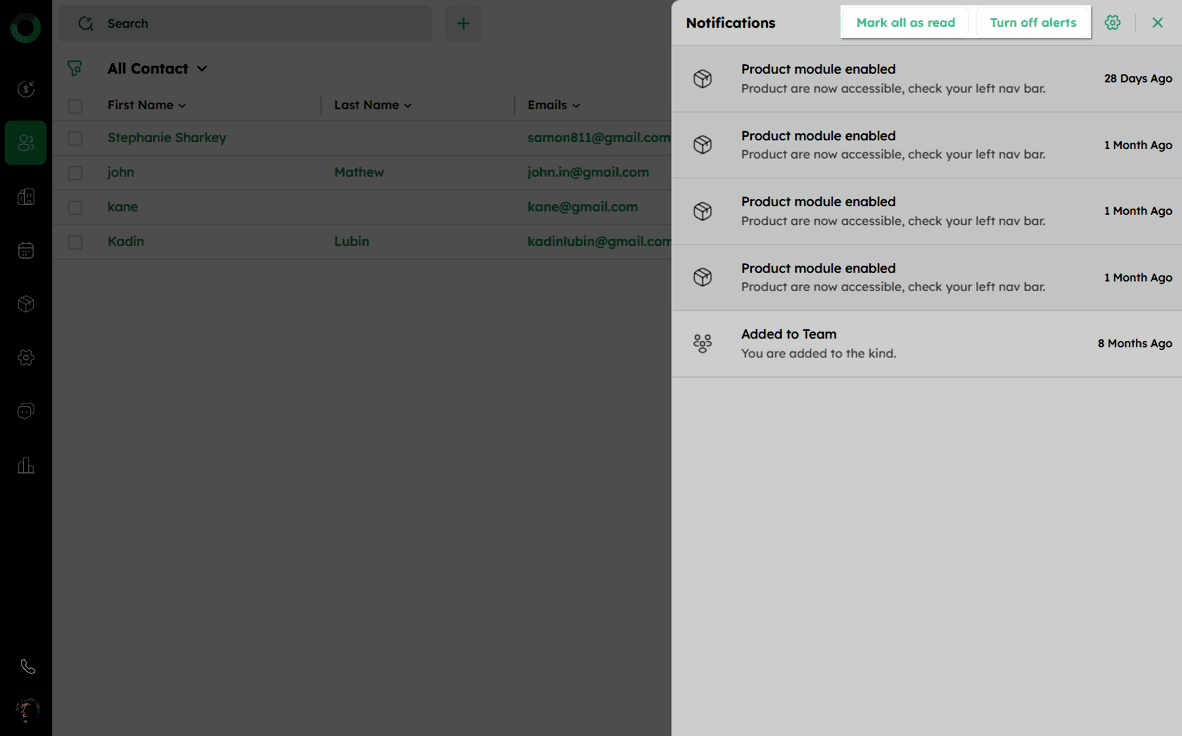Open the settings gear in left sidebar
1182x736 pixels.
(x=26, y=358)
